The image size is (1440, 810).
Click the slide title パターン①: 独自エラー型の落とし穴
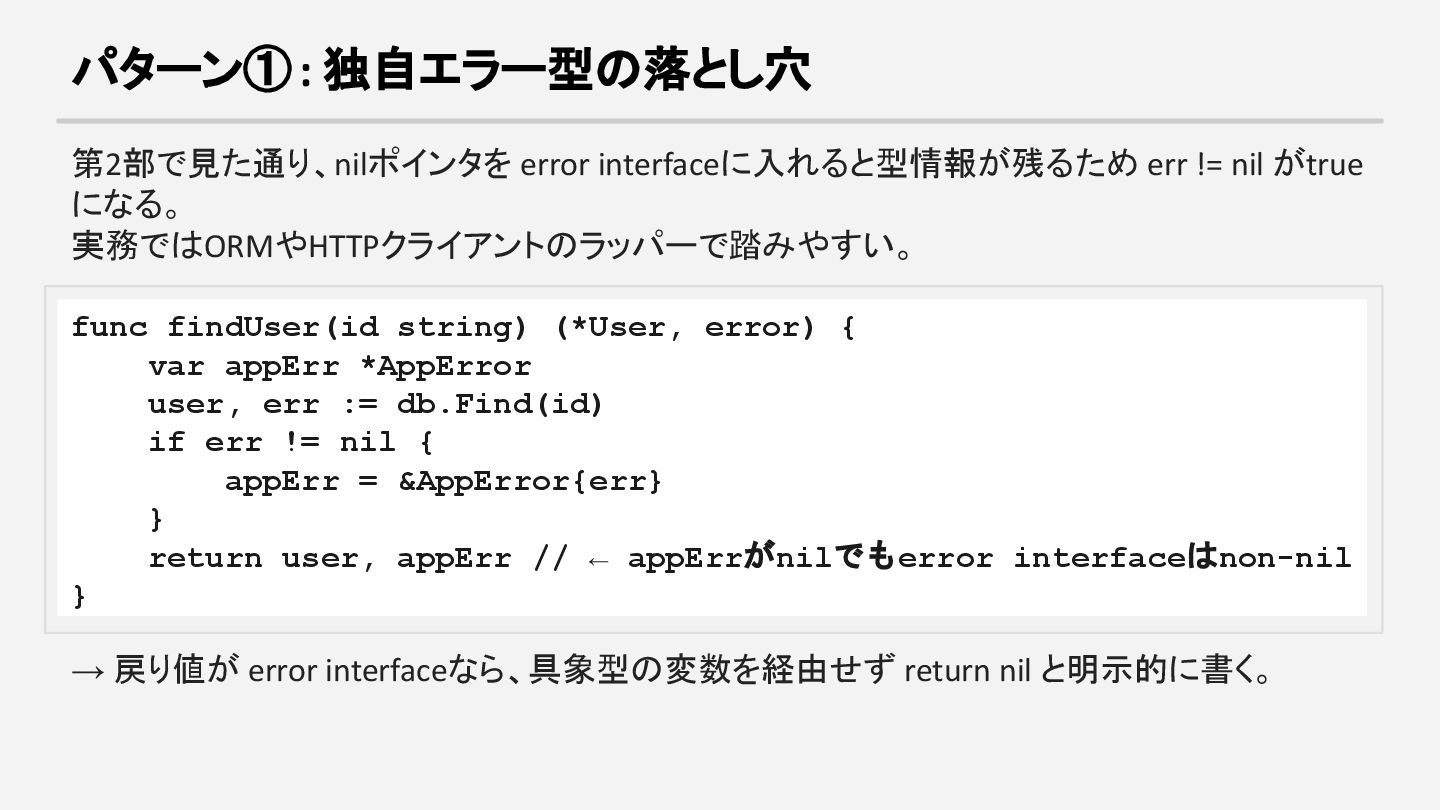point(440,71)
